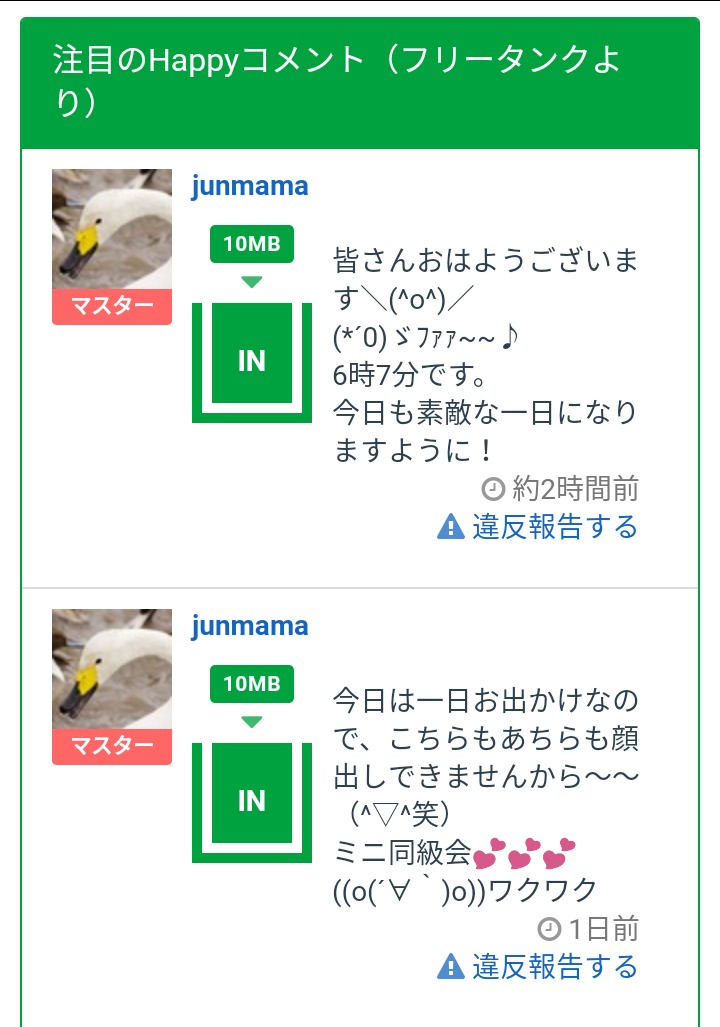Report the first comment via 違反報告する

click(554, 526)
